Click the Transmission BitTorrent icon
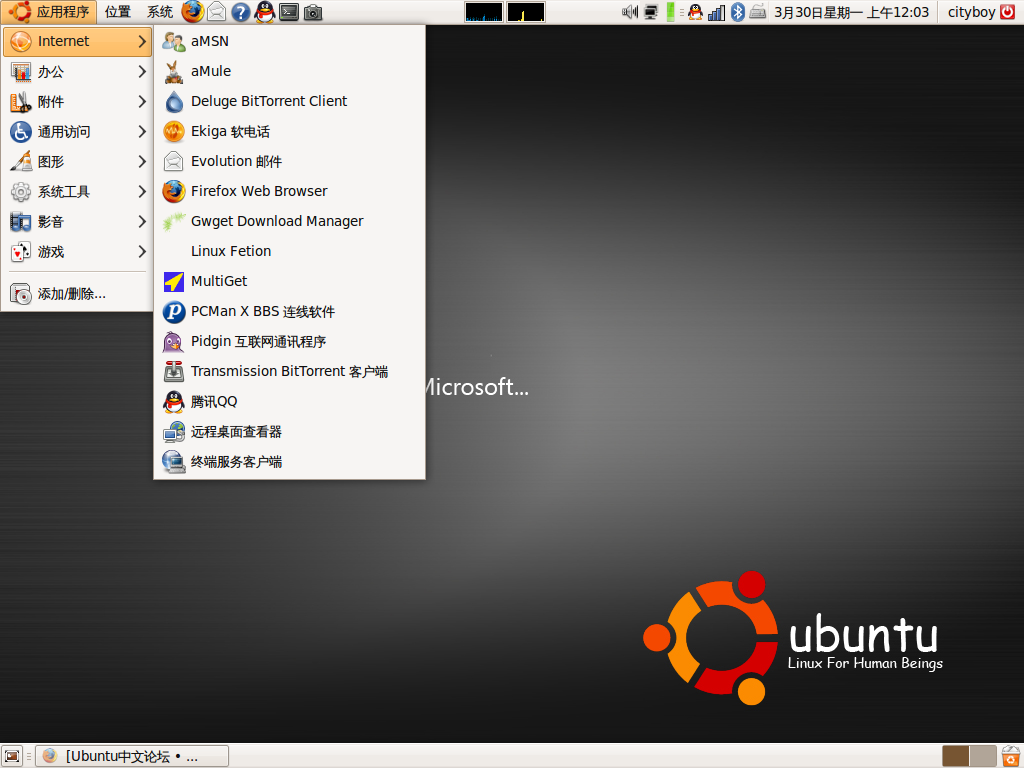 (x=174, y=372)
